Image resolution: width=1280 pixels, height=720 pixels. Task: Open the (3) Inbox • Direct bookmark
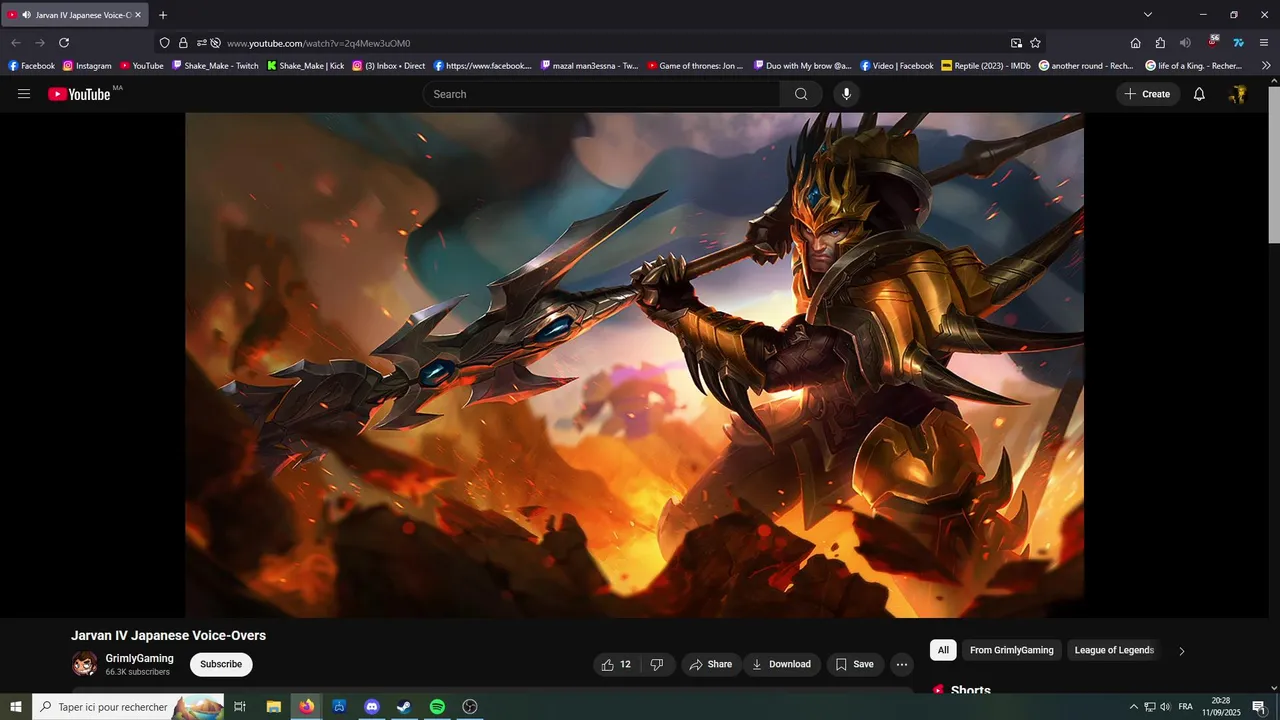pos(389,66)
